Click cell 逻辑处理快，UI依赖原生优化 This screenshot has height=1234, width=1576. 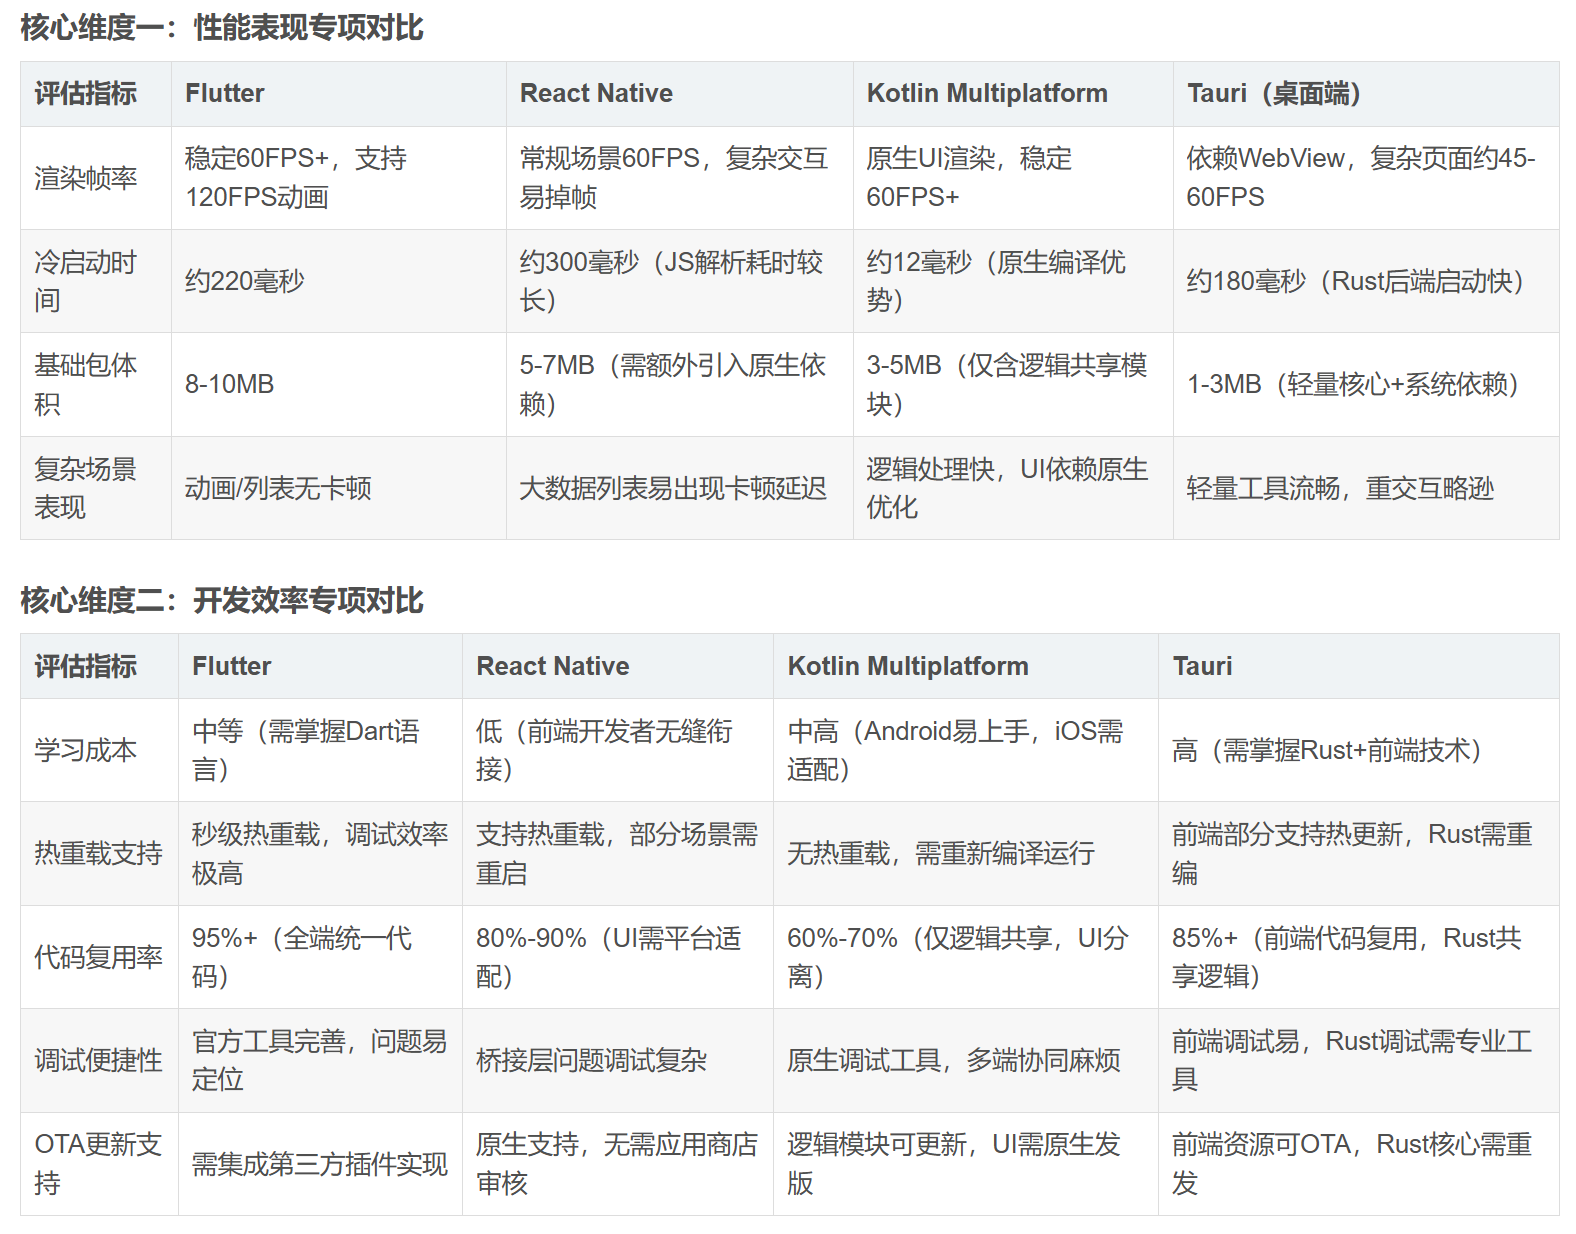(1013, 488)
